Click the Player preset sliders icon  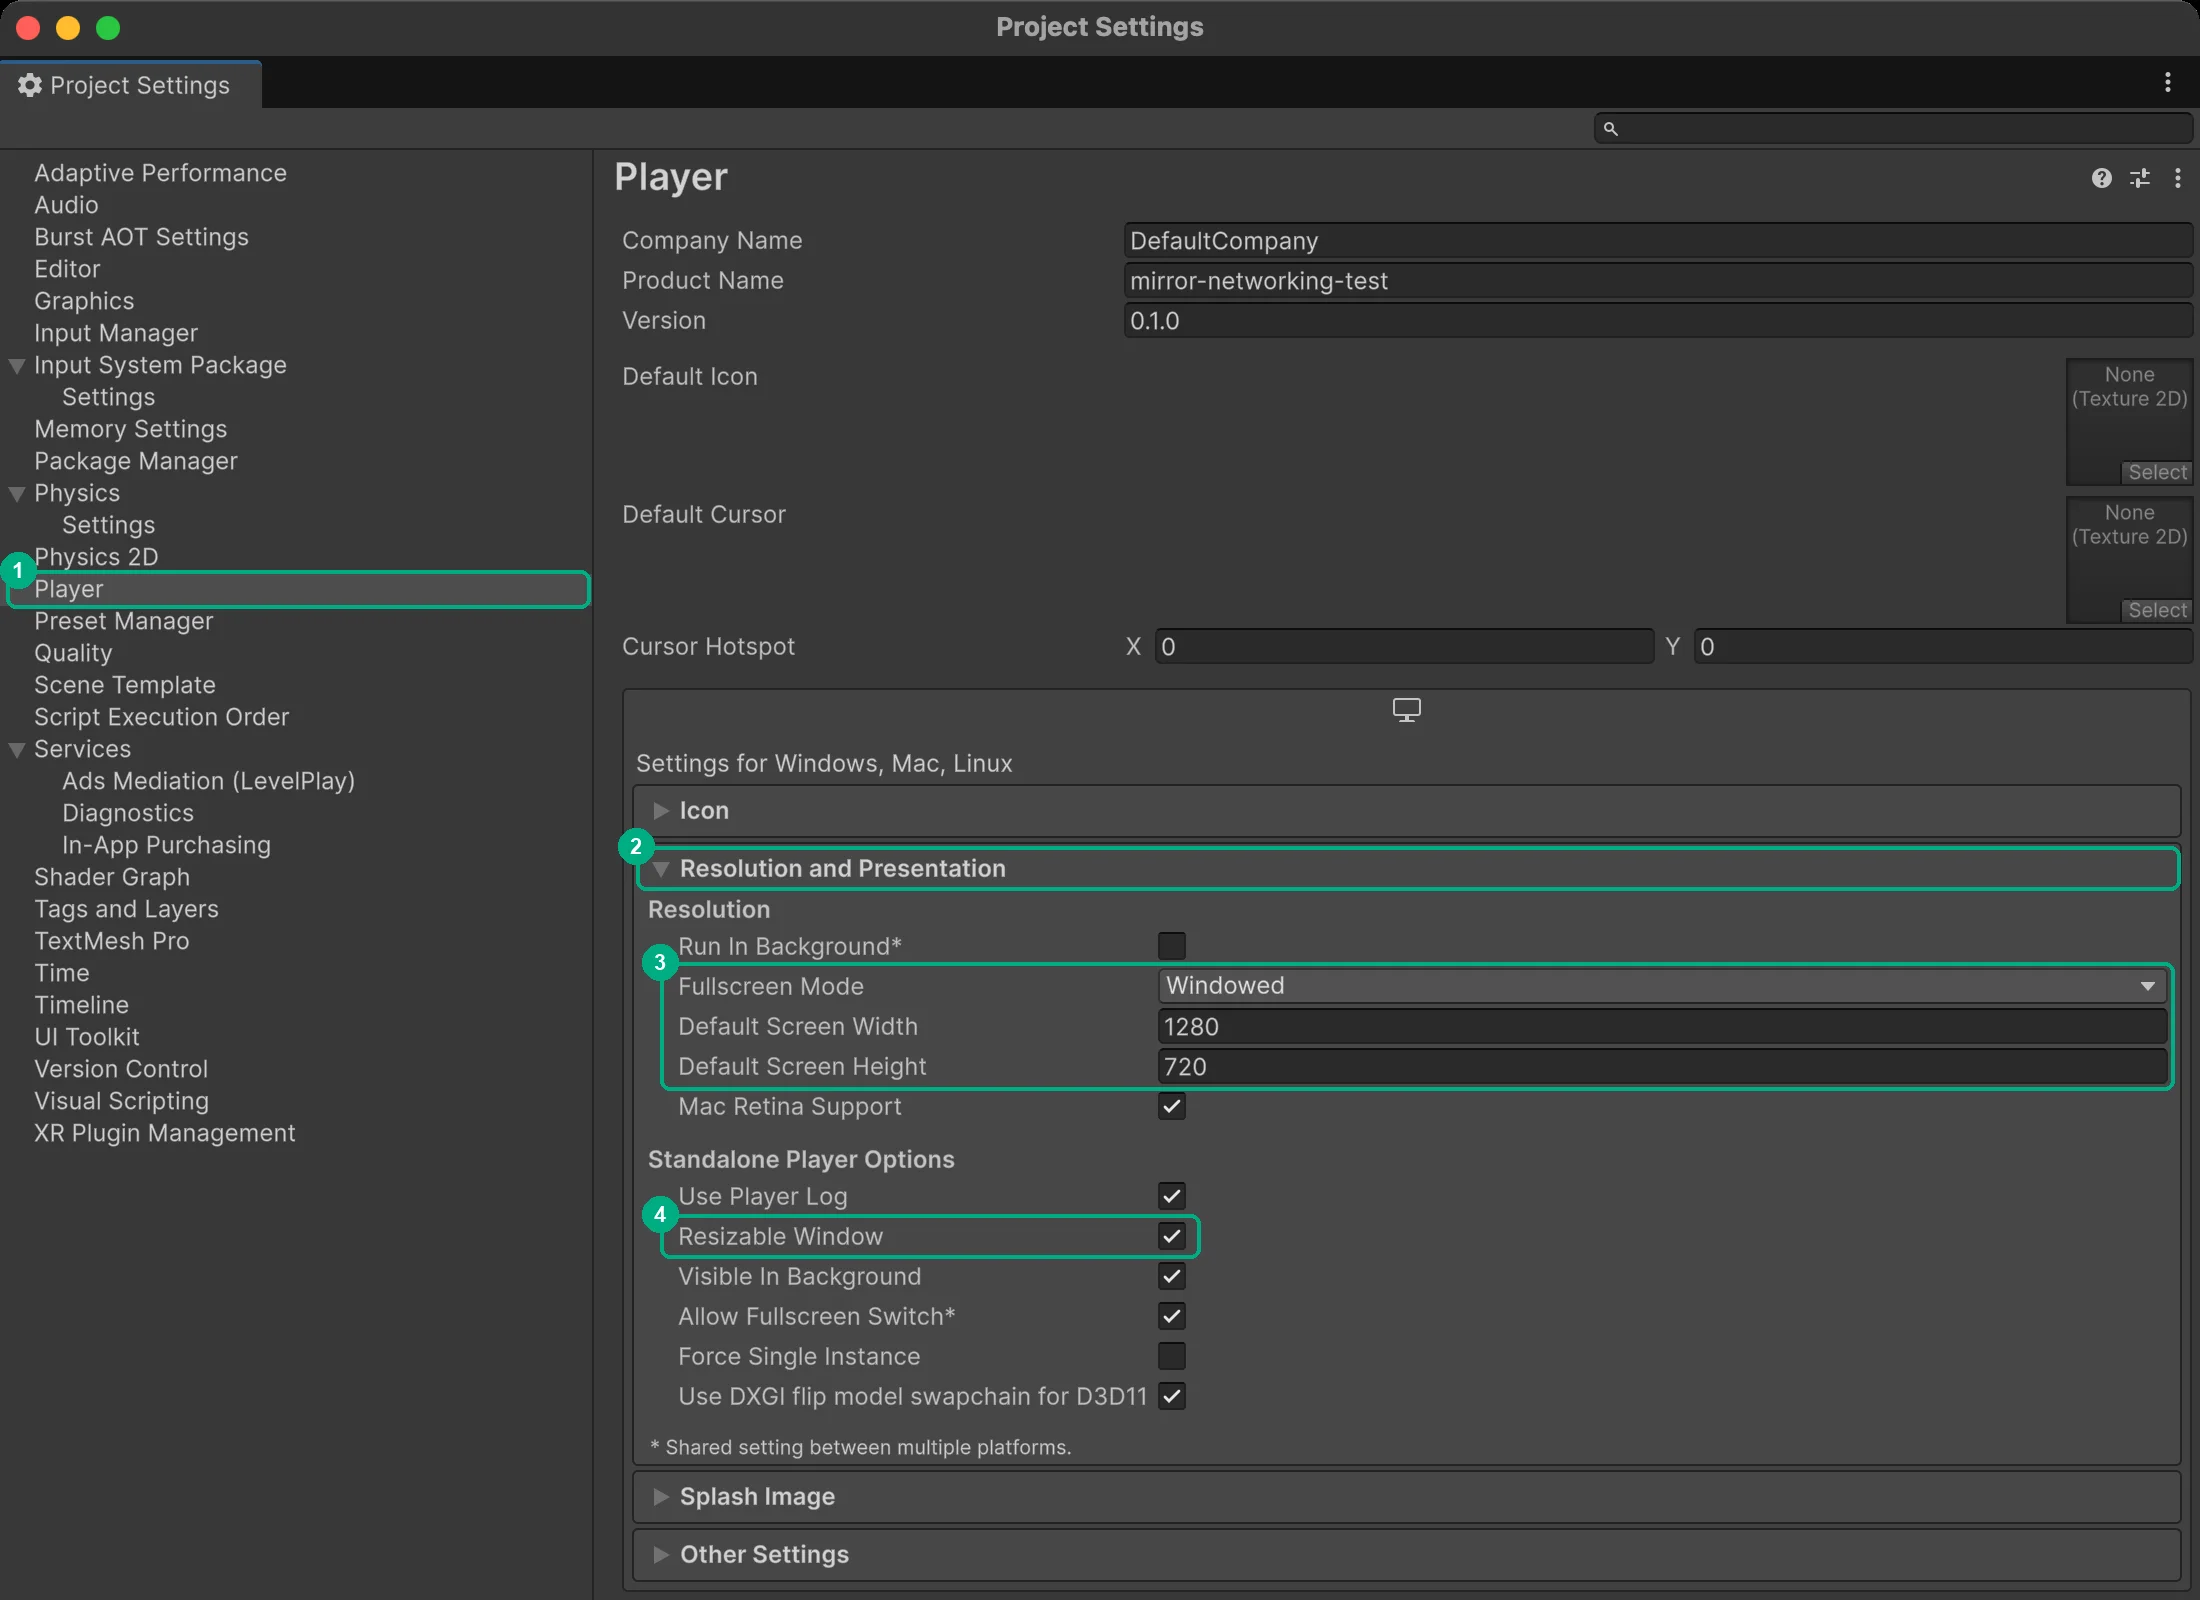[2139, 178]
